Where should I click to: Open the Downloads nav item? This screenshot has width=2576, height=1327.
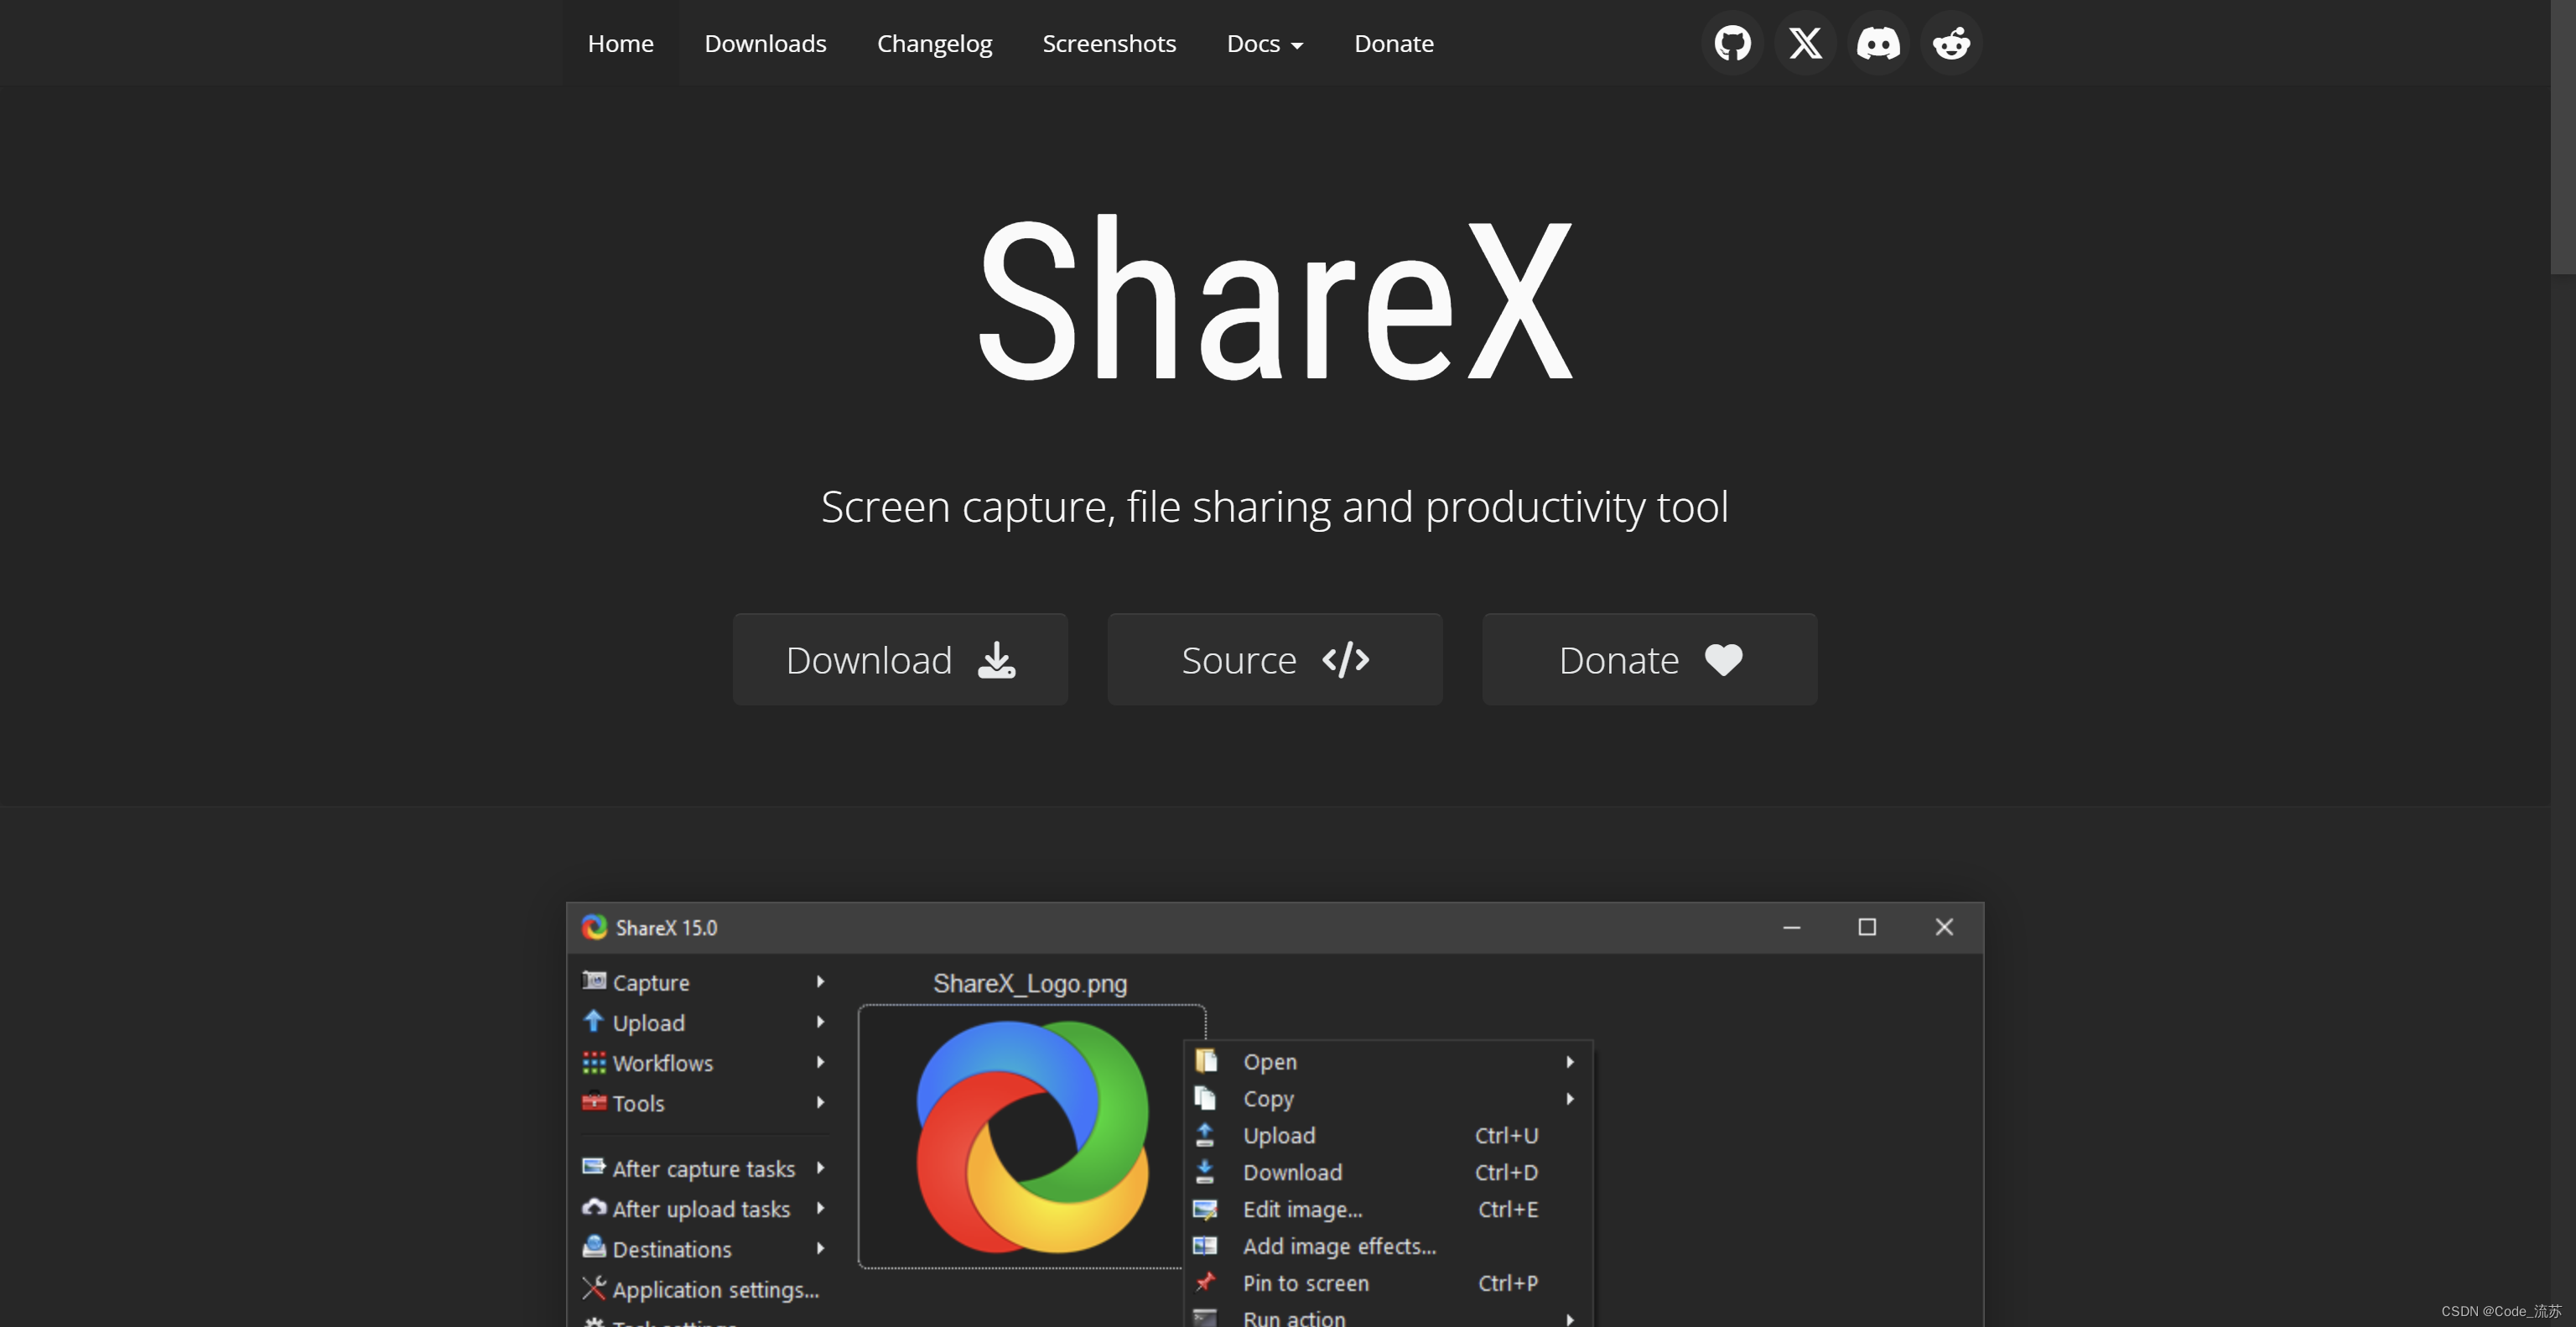(765, 43)
